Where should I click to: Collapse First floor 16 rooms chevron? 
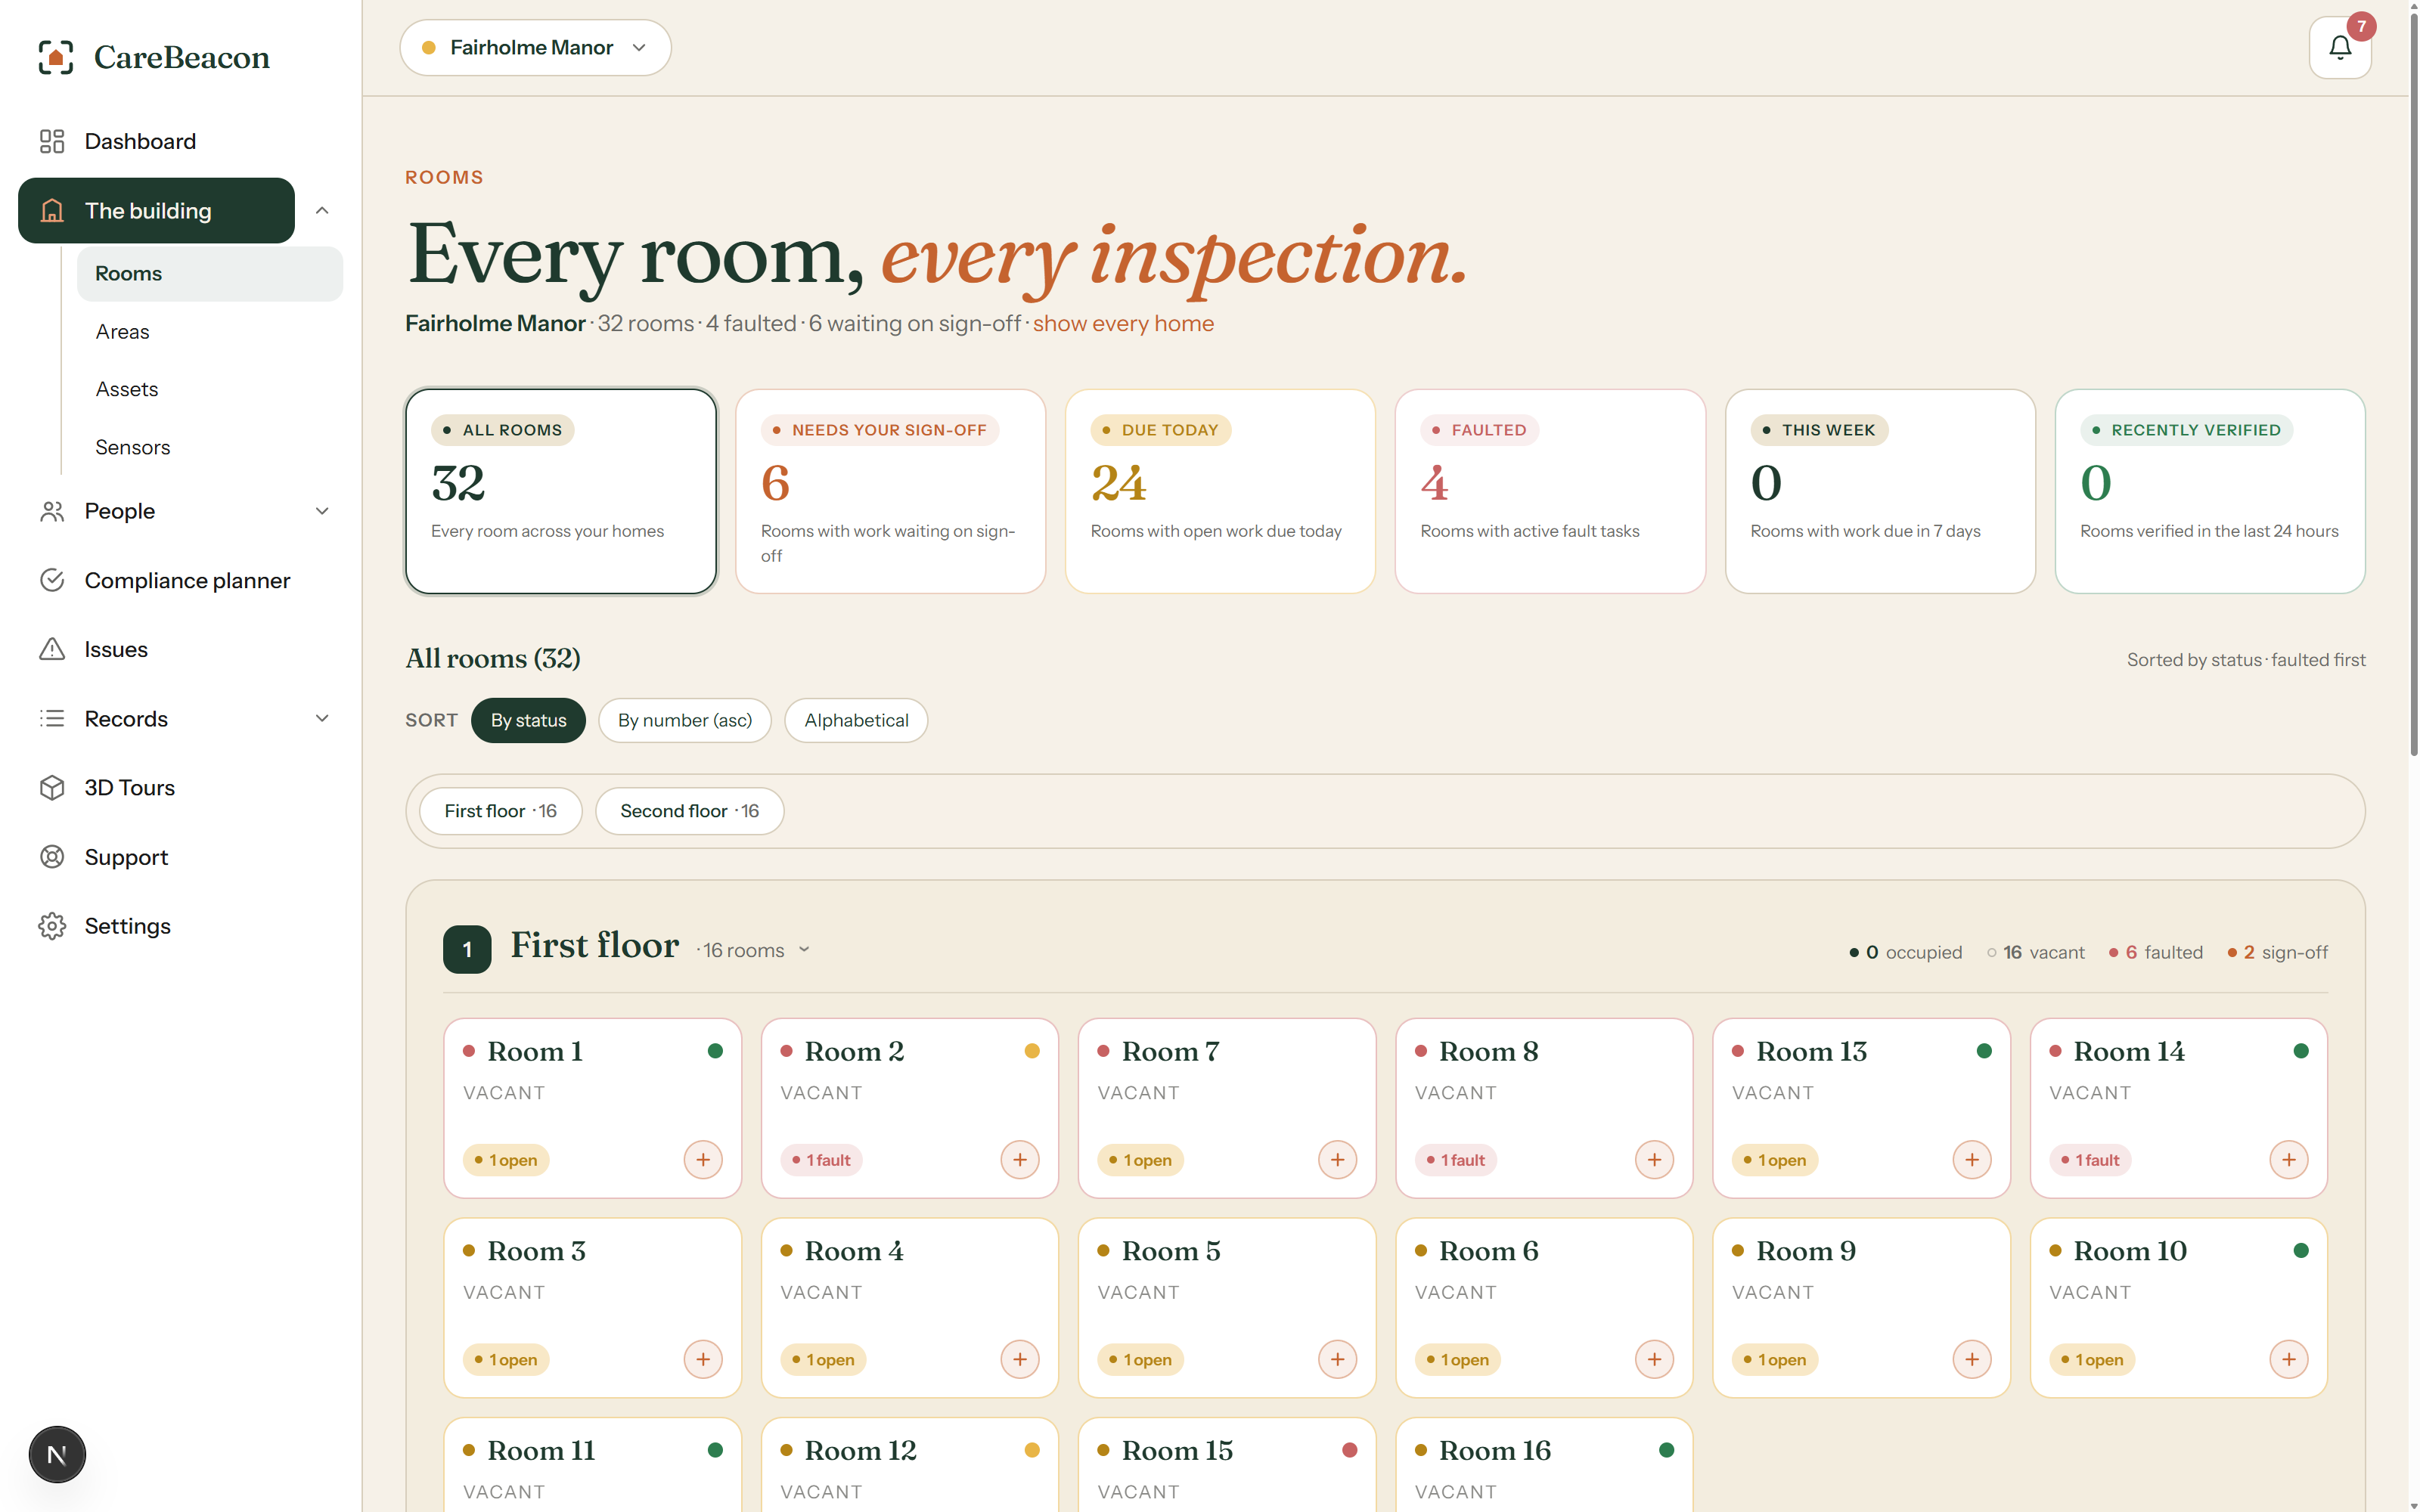804,950
